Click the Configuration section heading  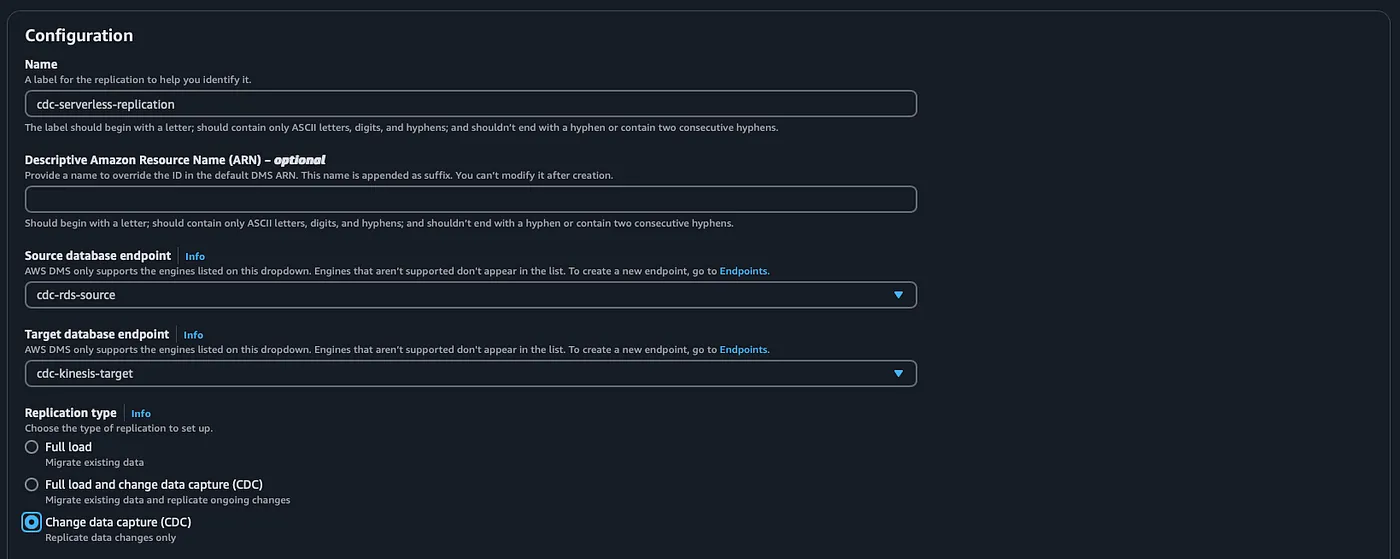click(x=79, y=35)
